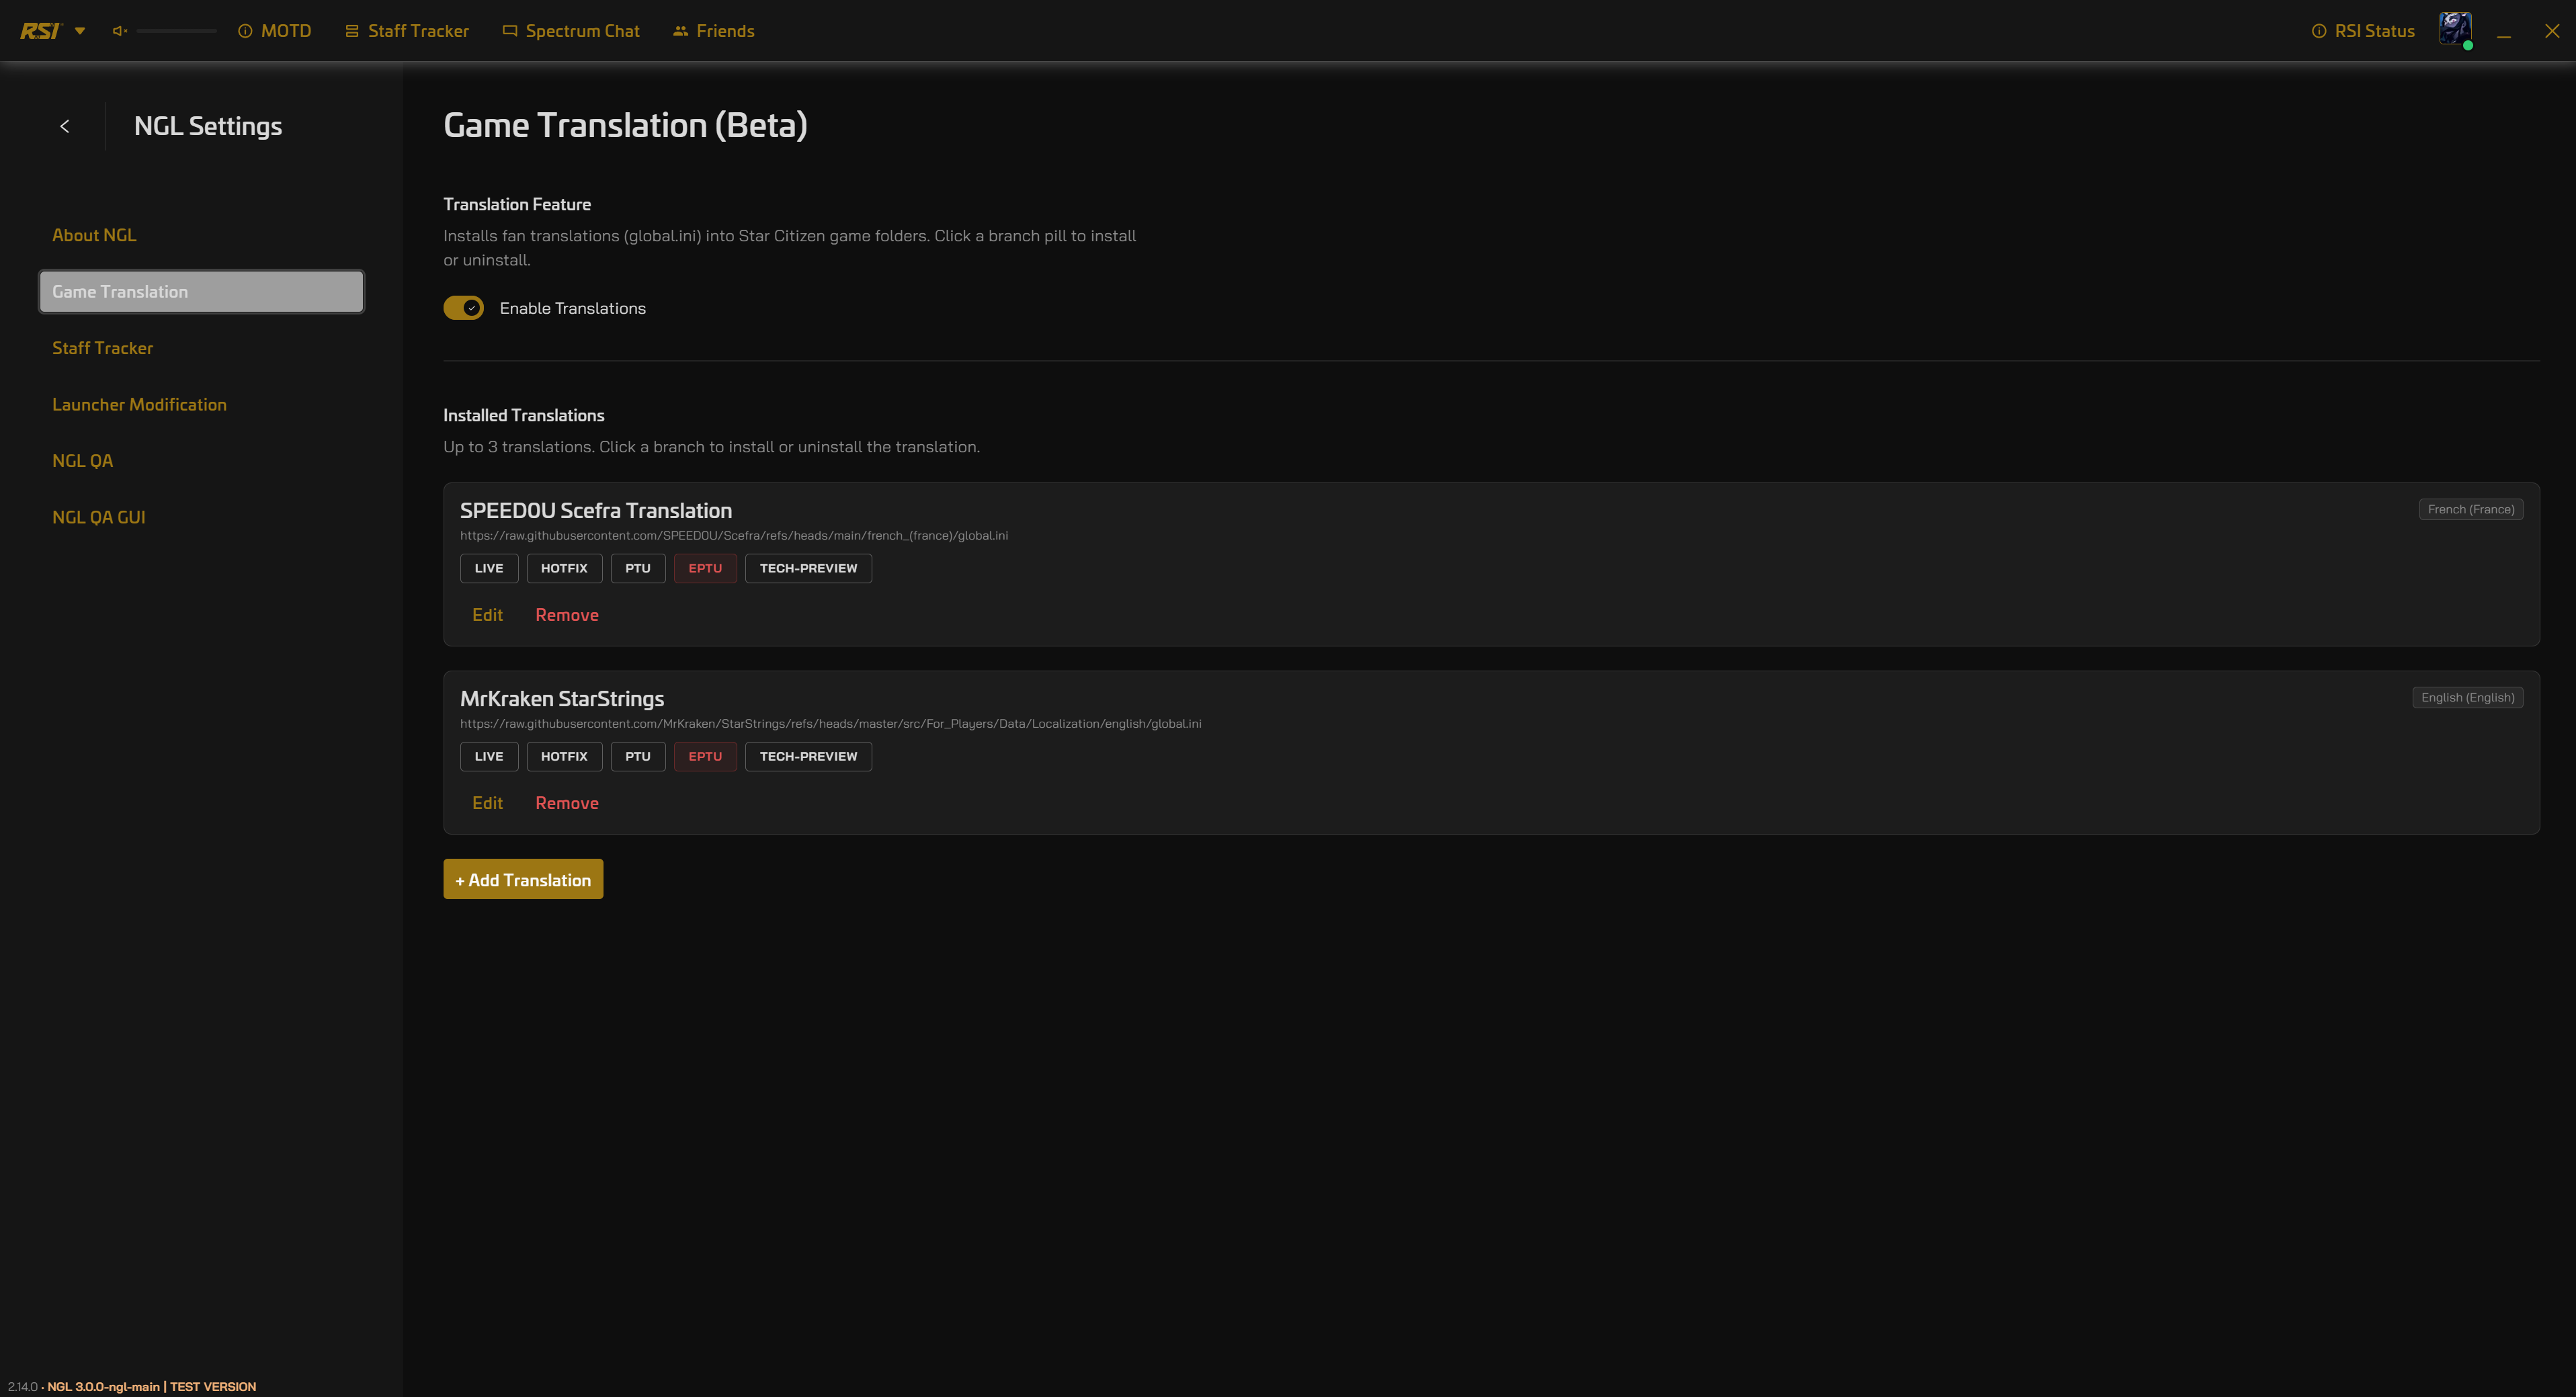Edit the SPEEDOU Scefra Translation entry

pyautogui.click(x=487, y=615)
